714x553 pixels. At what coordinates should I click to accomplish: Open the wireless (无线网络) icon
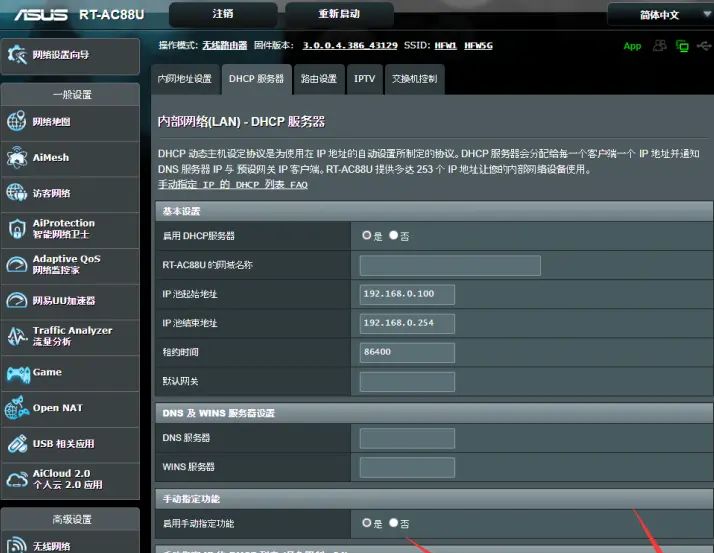[x=17, y=546]
